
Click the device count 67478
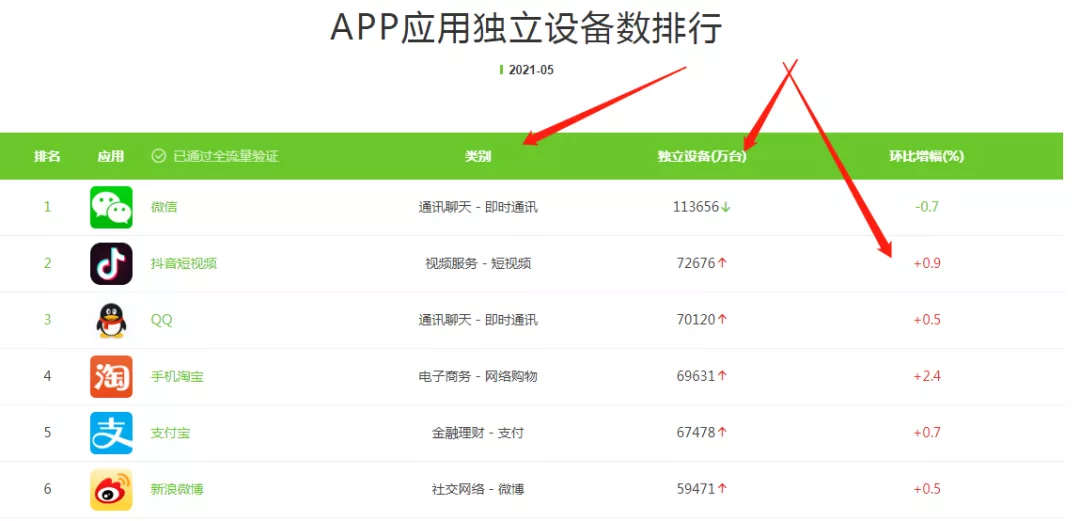[x=696, y=433]
